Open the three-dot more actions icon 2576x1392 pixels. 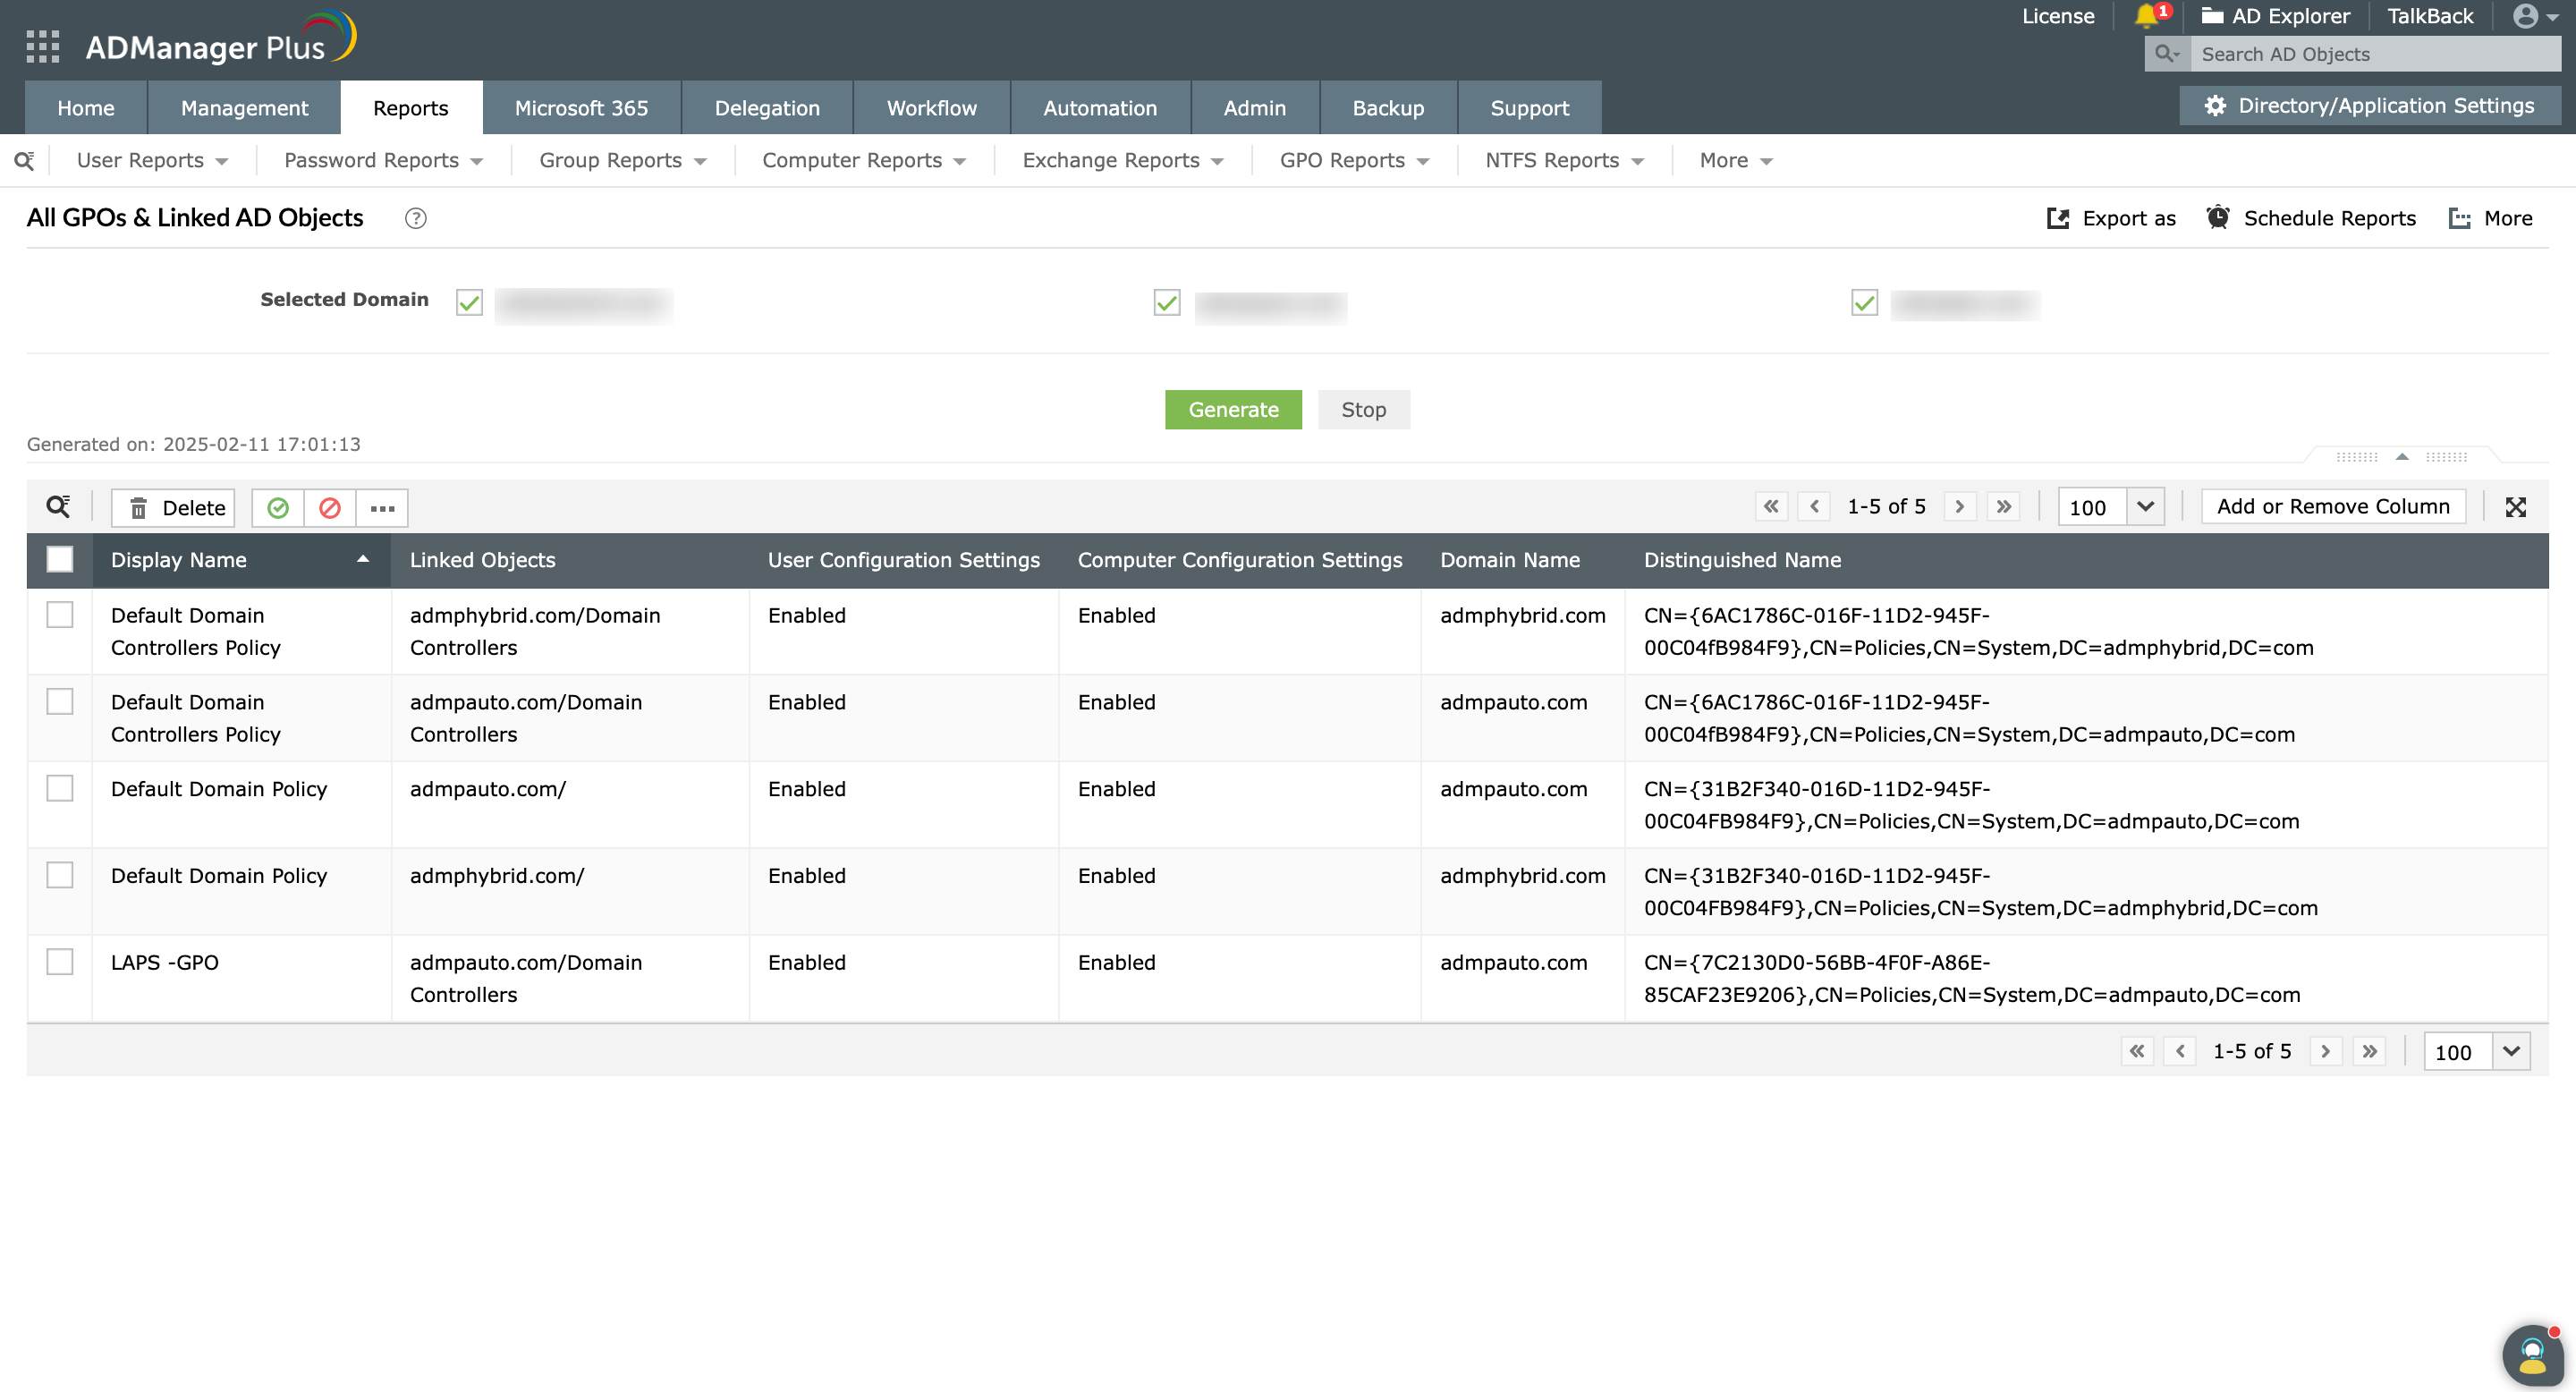pos(382,508)
